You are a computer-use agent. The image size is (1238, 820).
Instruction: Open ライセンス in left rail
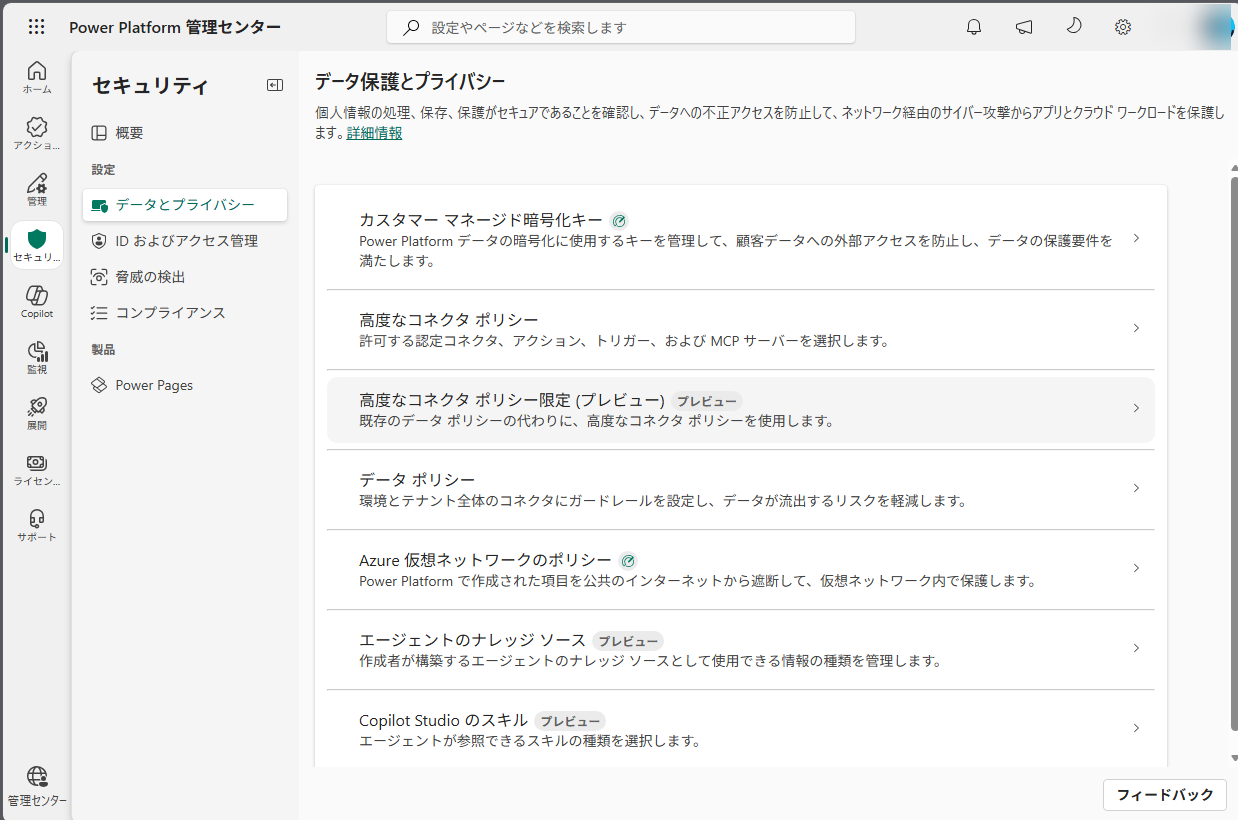tap(37, 470)
